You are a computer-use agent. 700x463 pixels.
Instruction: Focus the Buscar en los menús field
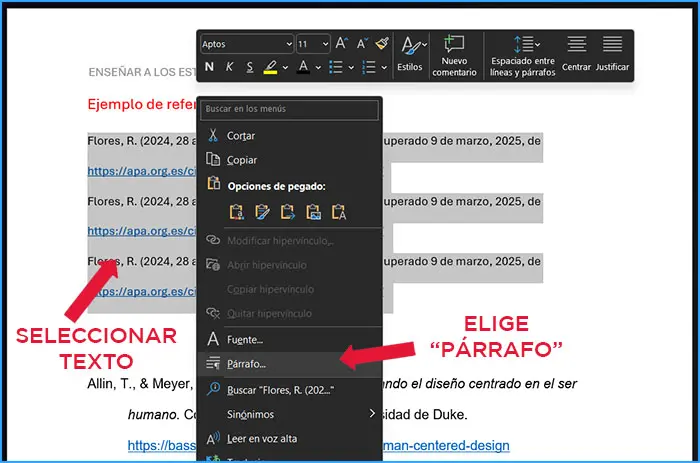click(x=289, y=109)
